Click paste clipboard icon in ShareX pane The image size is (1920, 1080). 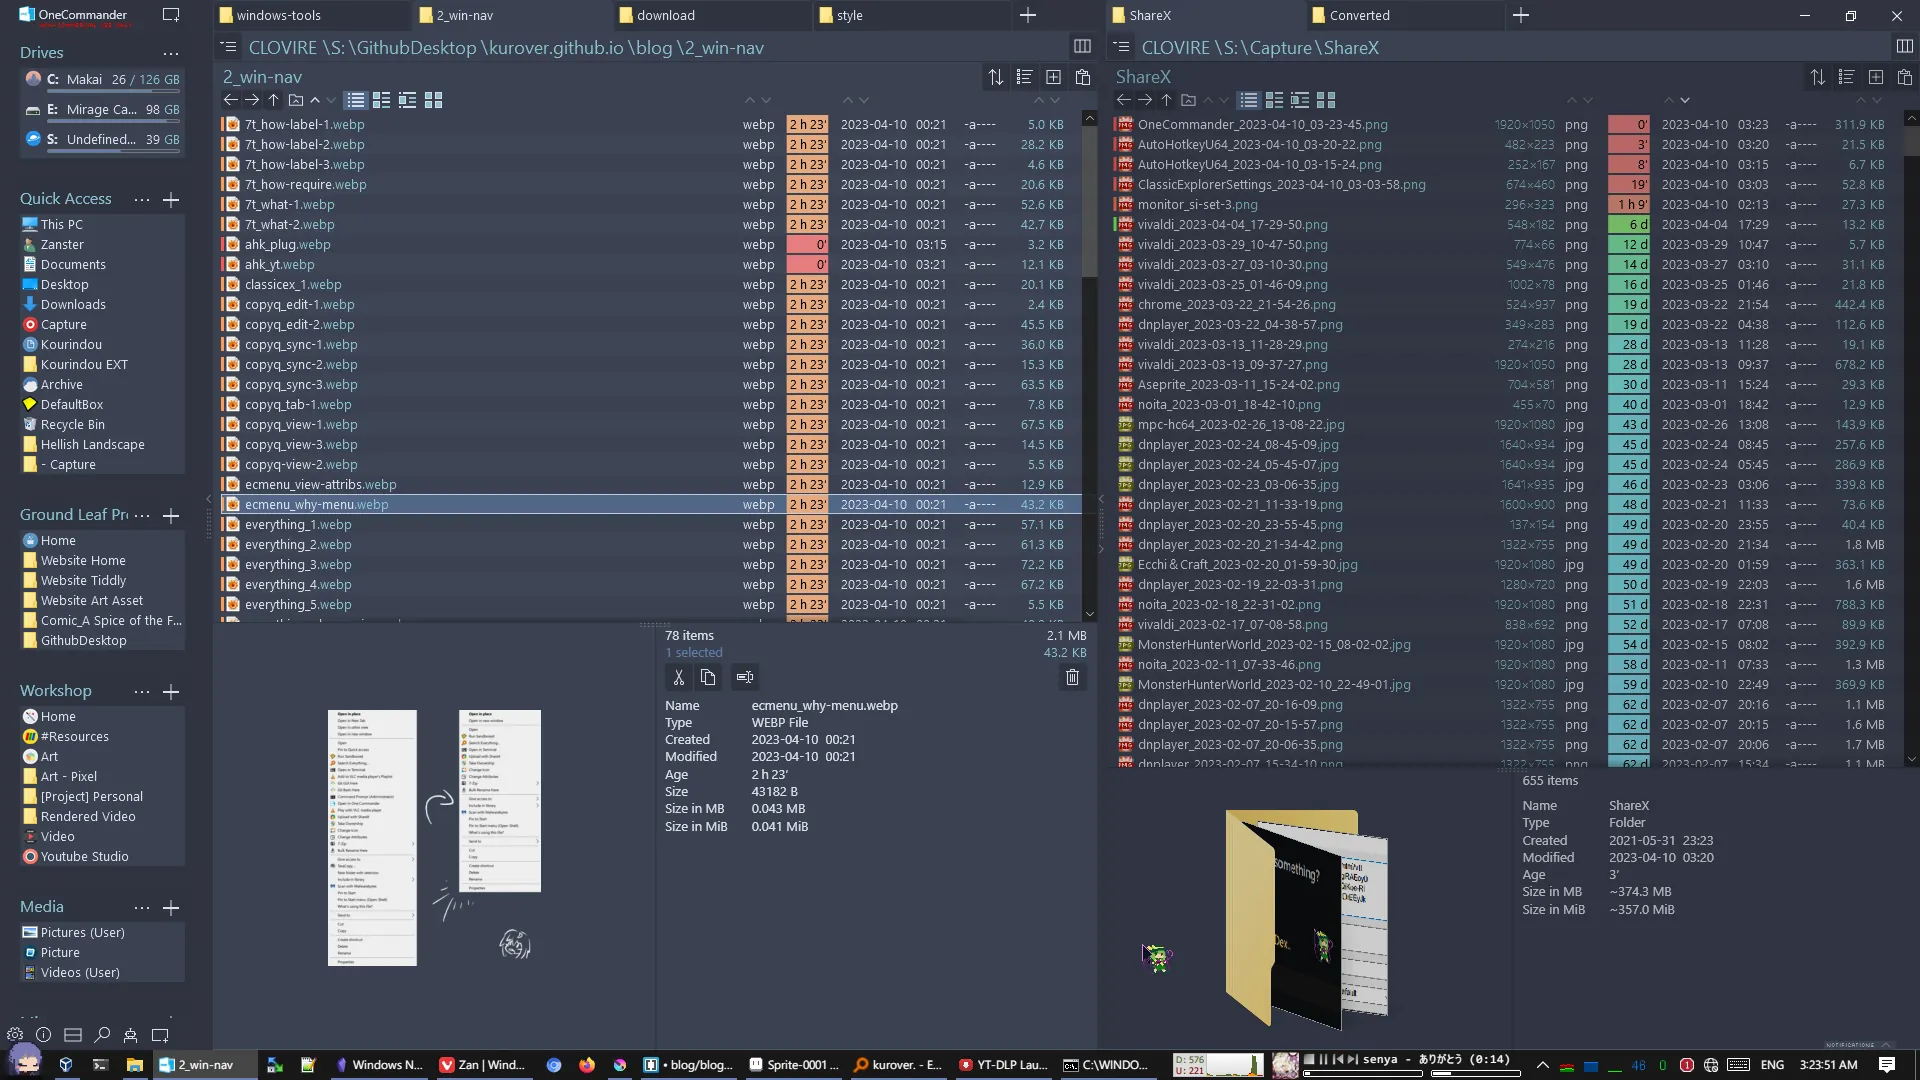point(1904,77)
